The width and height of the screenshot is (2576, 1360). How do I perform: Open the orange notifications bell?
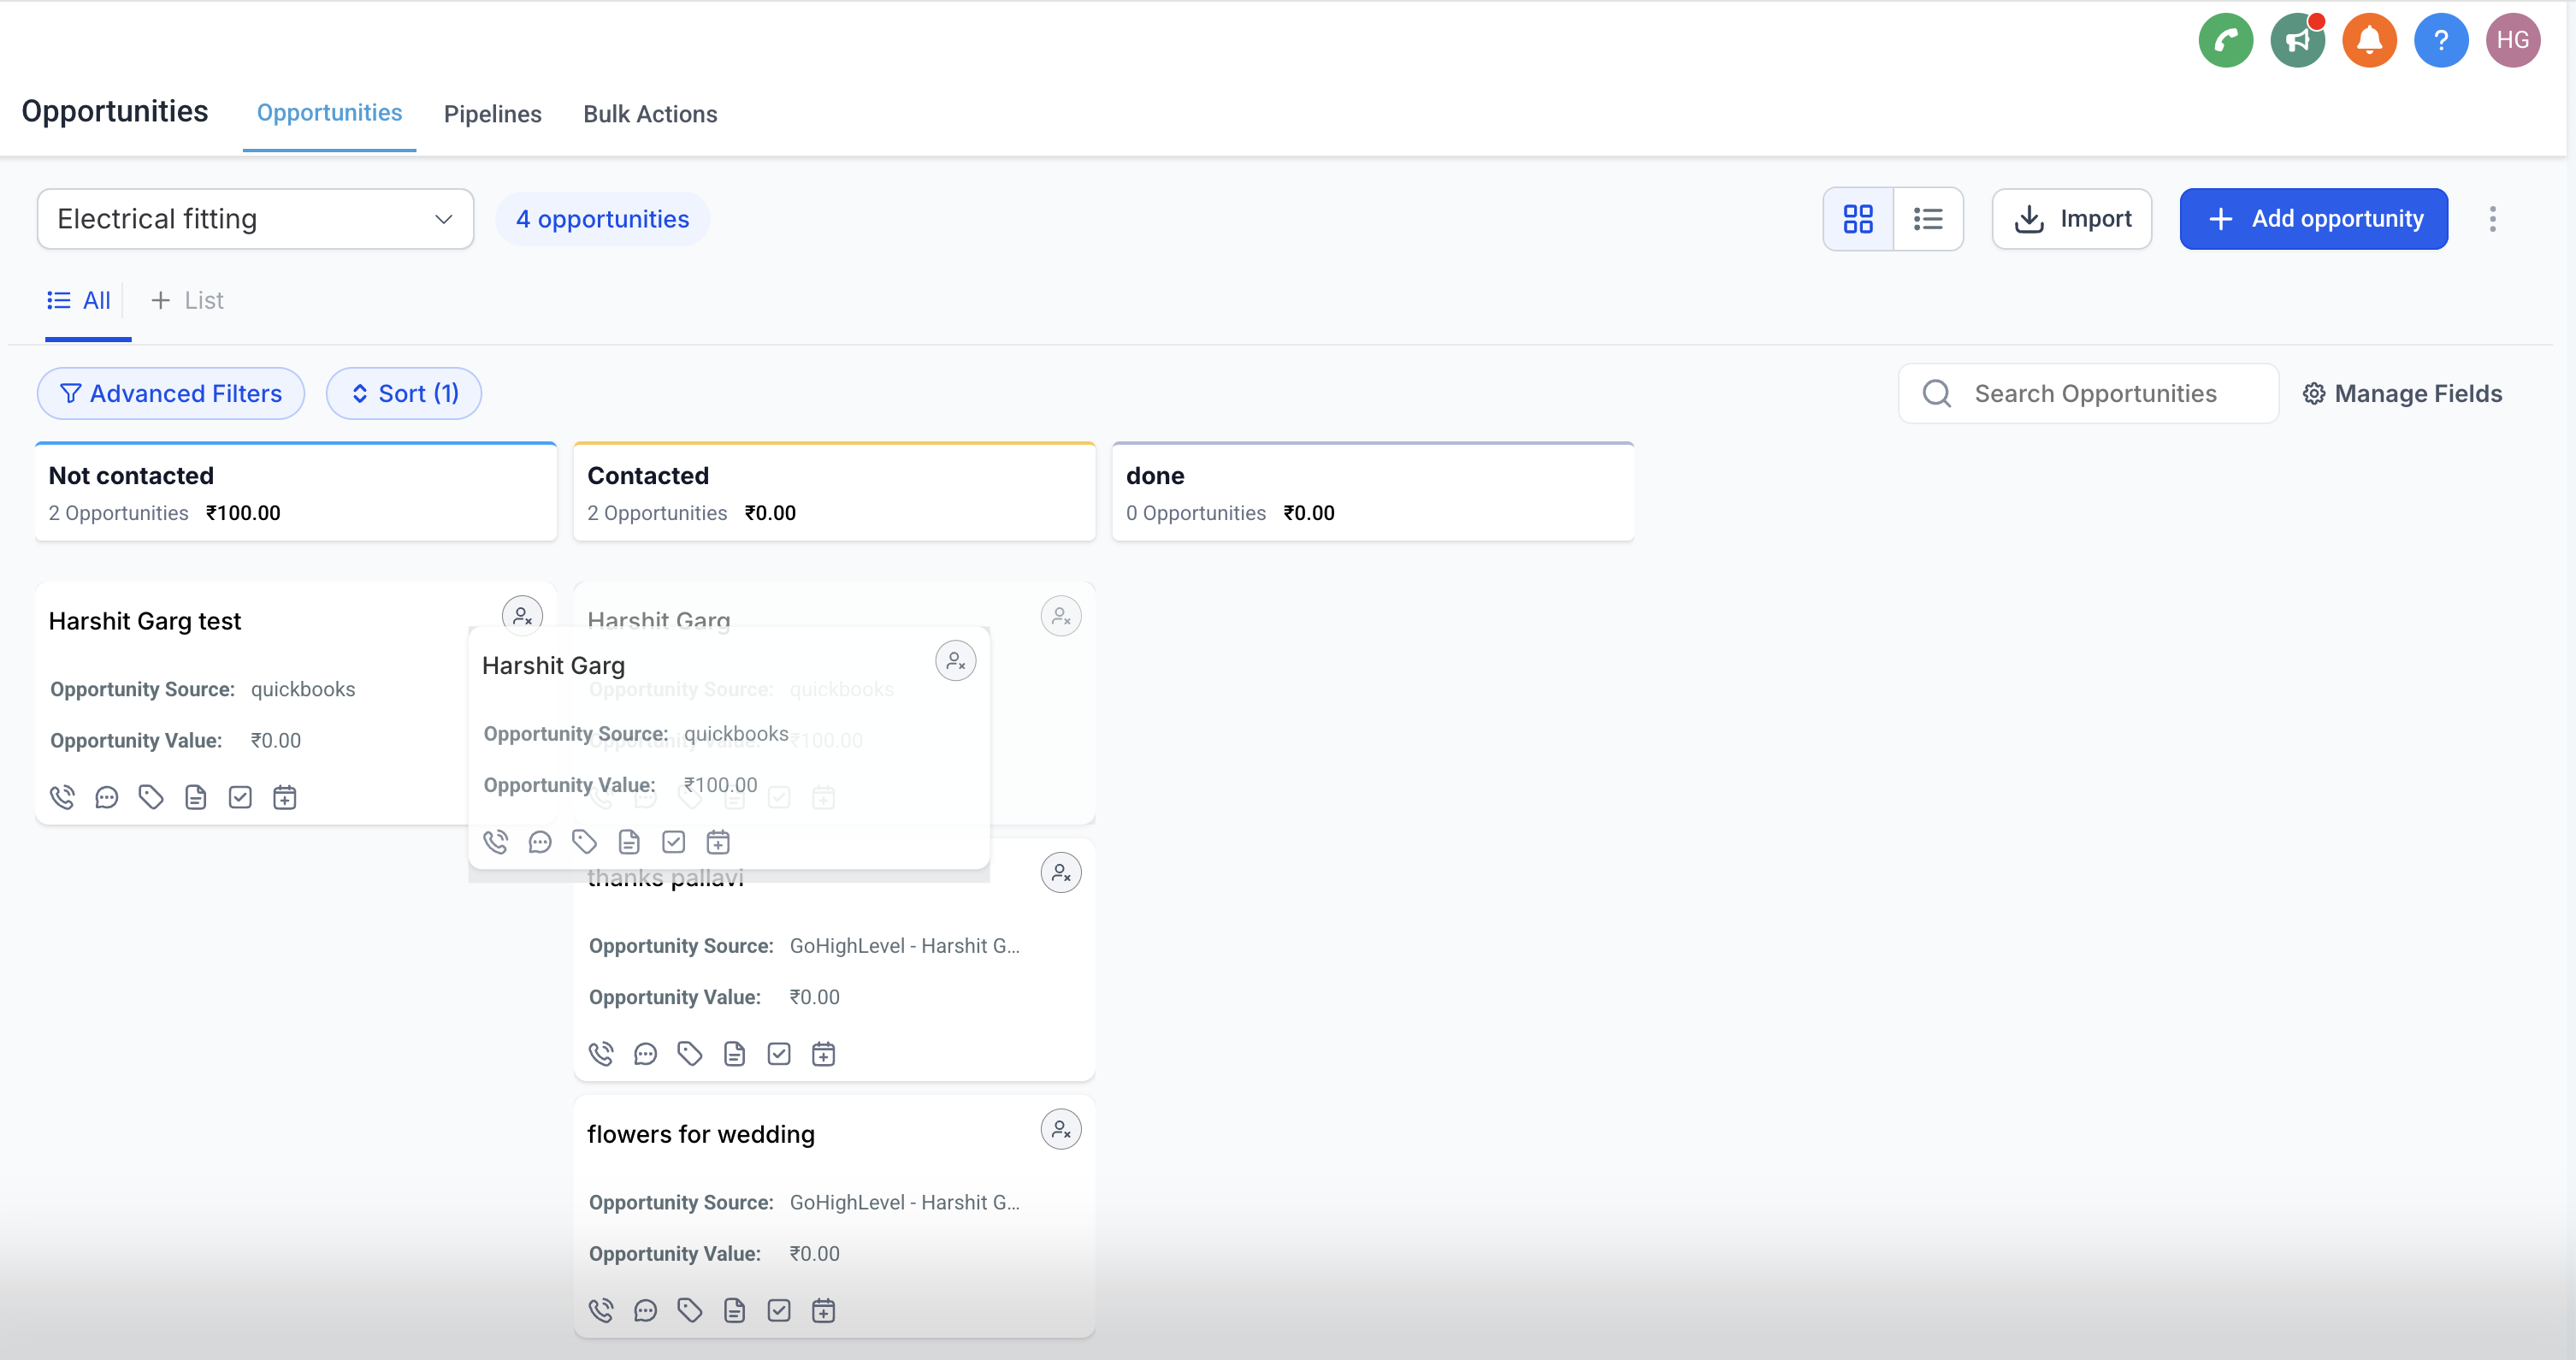pos(2369,41)
